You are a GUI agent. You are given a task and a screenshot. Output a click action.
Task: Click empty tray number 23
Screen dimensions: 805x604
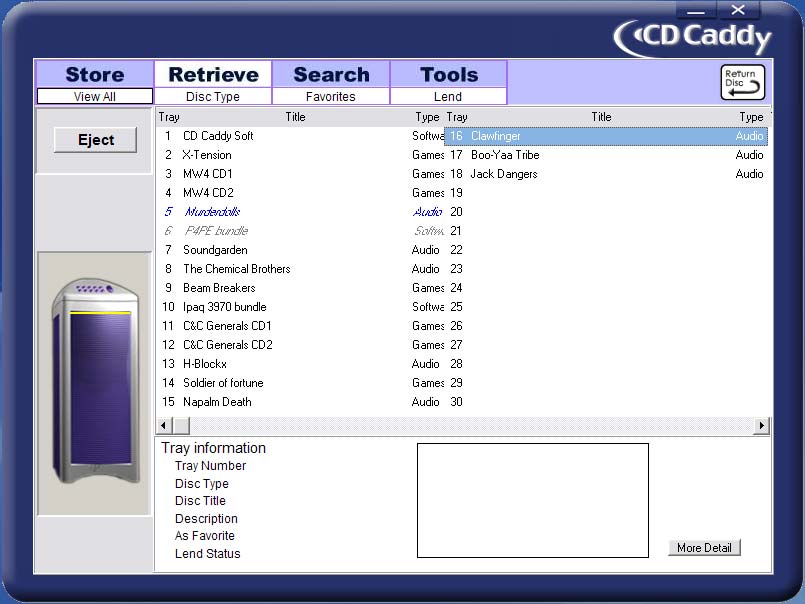(x=456, y=269)
